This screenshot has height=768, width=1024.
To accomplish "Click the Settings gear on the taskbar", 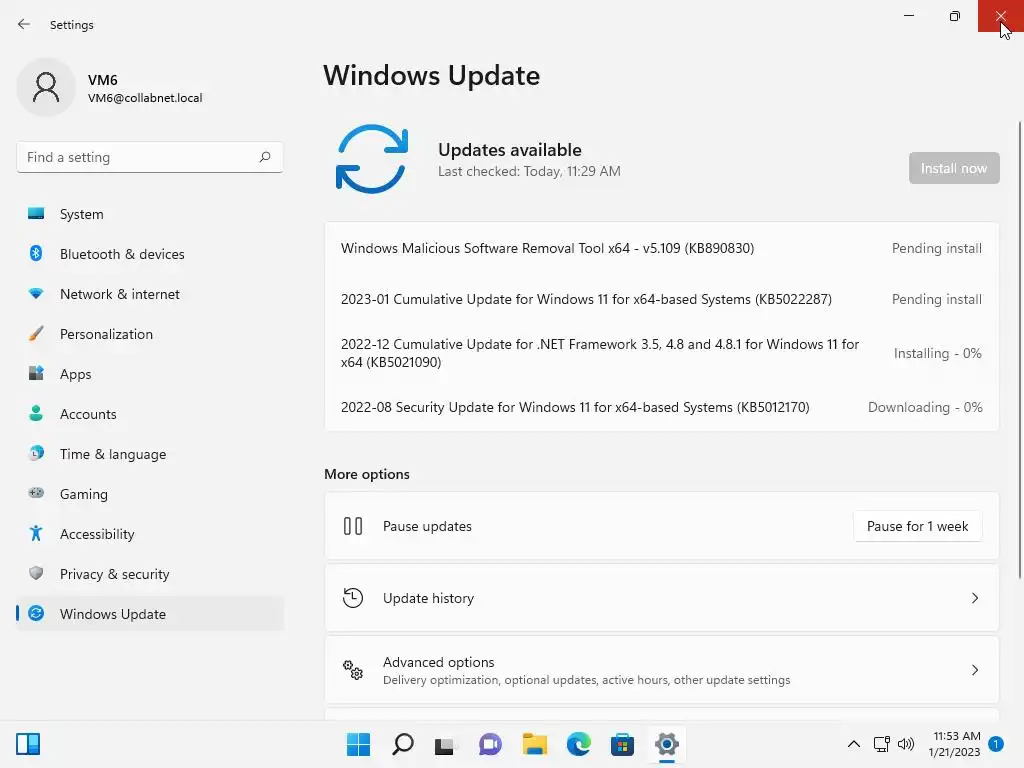I will point(667,744).
